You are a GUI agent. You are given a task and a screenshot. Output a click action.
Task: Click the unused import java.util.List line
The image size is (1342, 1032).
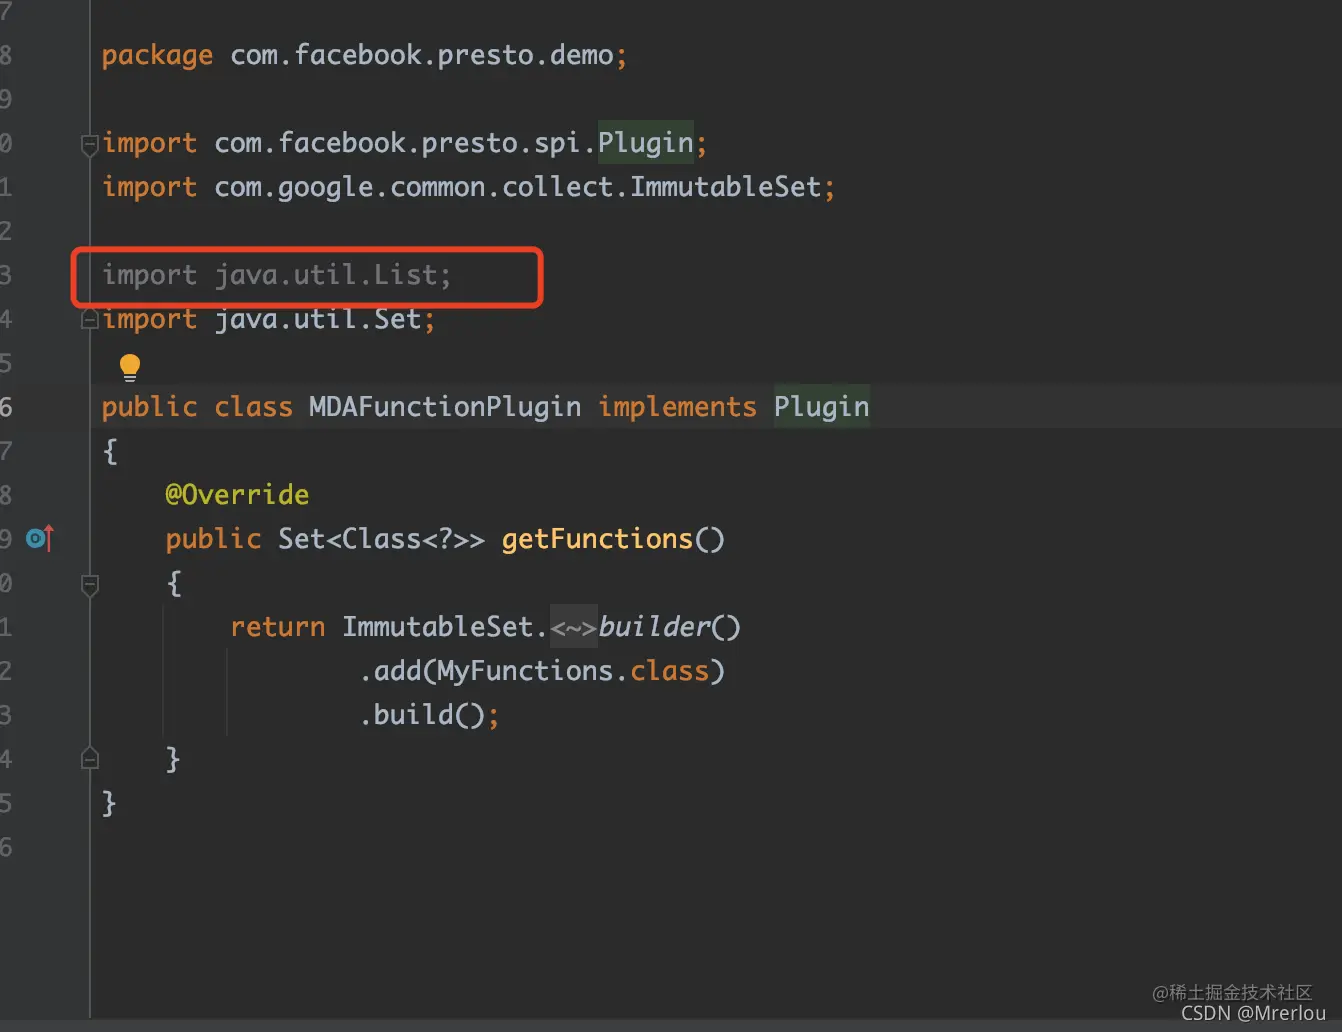point(277,275)
